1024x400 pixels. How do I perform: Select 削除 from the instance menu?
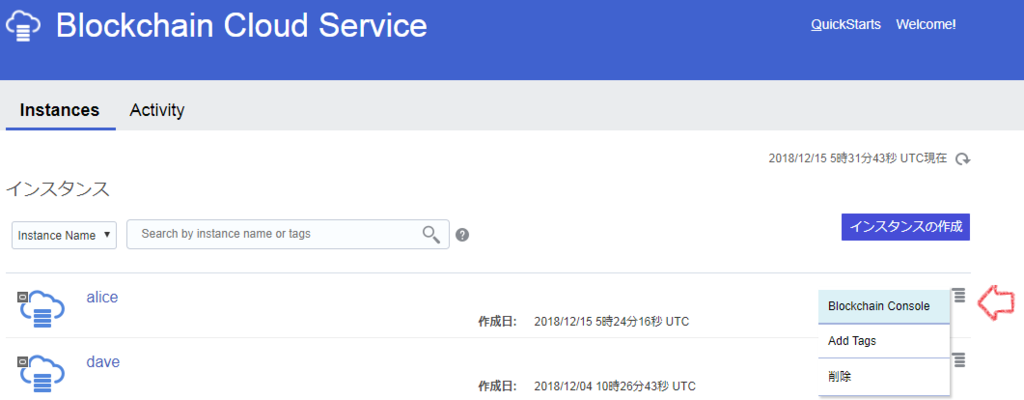(x=884, y=376)
